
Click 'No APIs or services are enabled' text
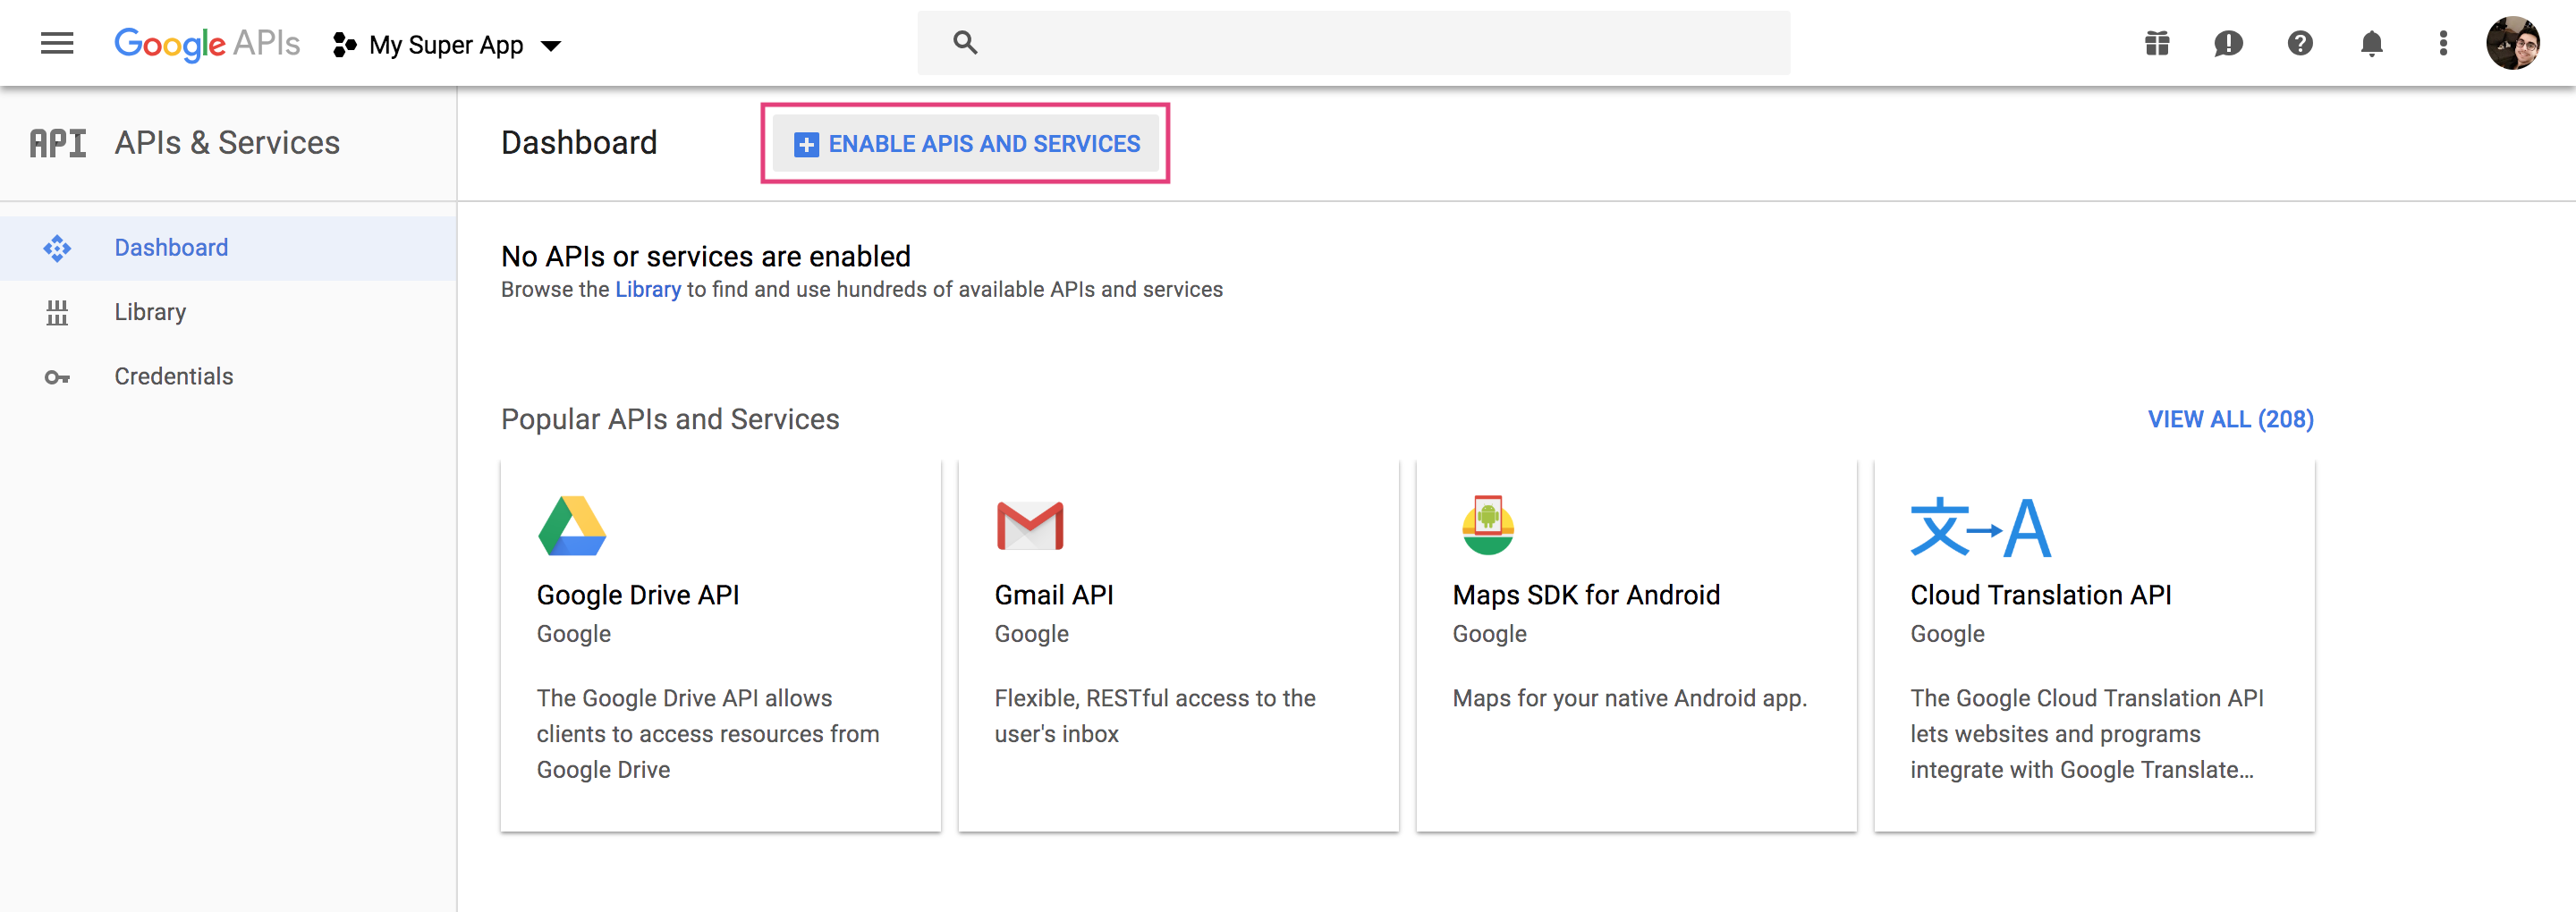pos(706,257)
